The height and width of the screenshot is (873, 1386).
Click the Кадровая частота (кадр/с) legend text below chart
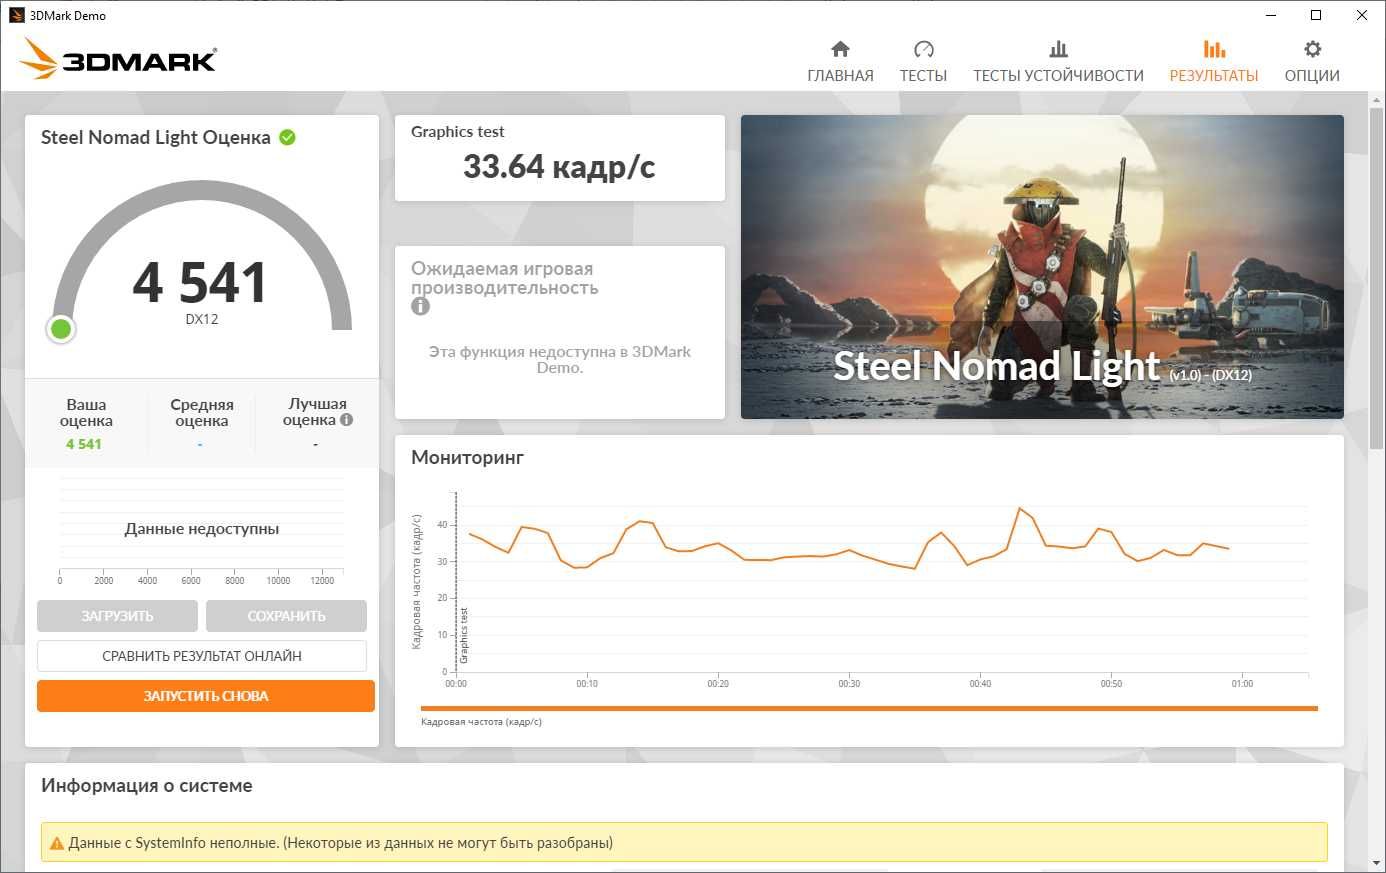[x=482, y=722]
